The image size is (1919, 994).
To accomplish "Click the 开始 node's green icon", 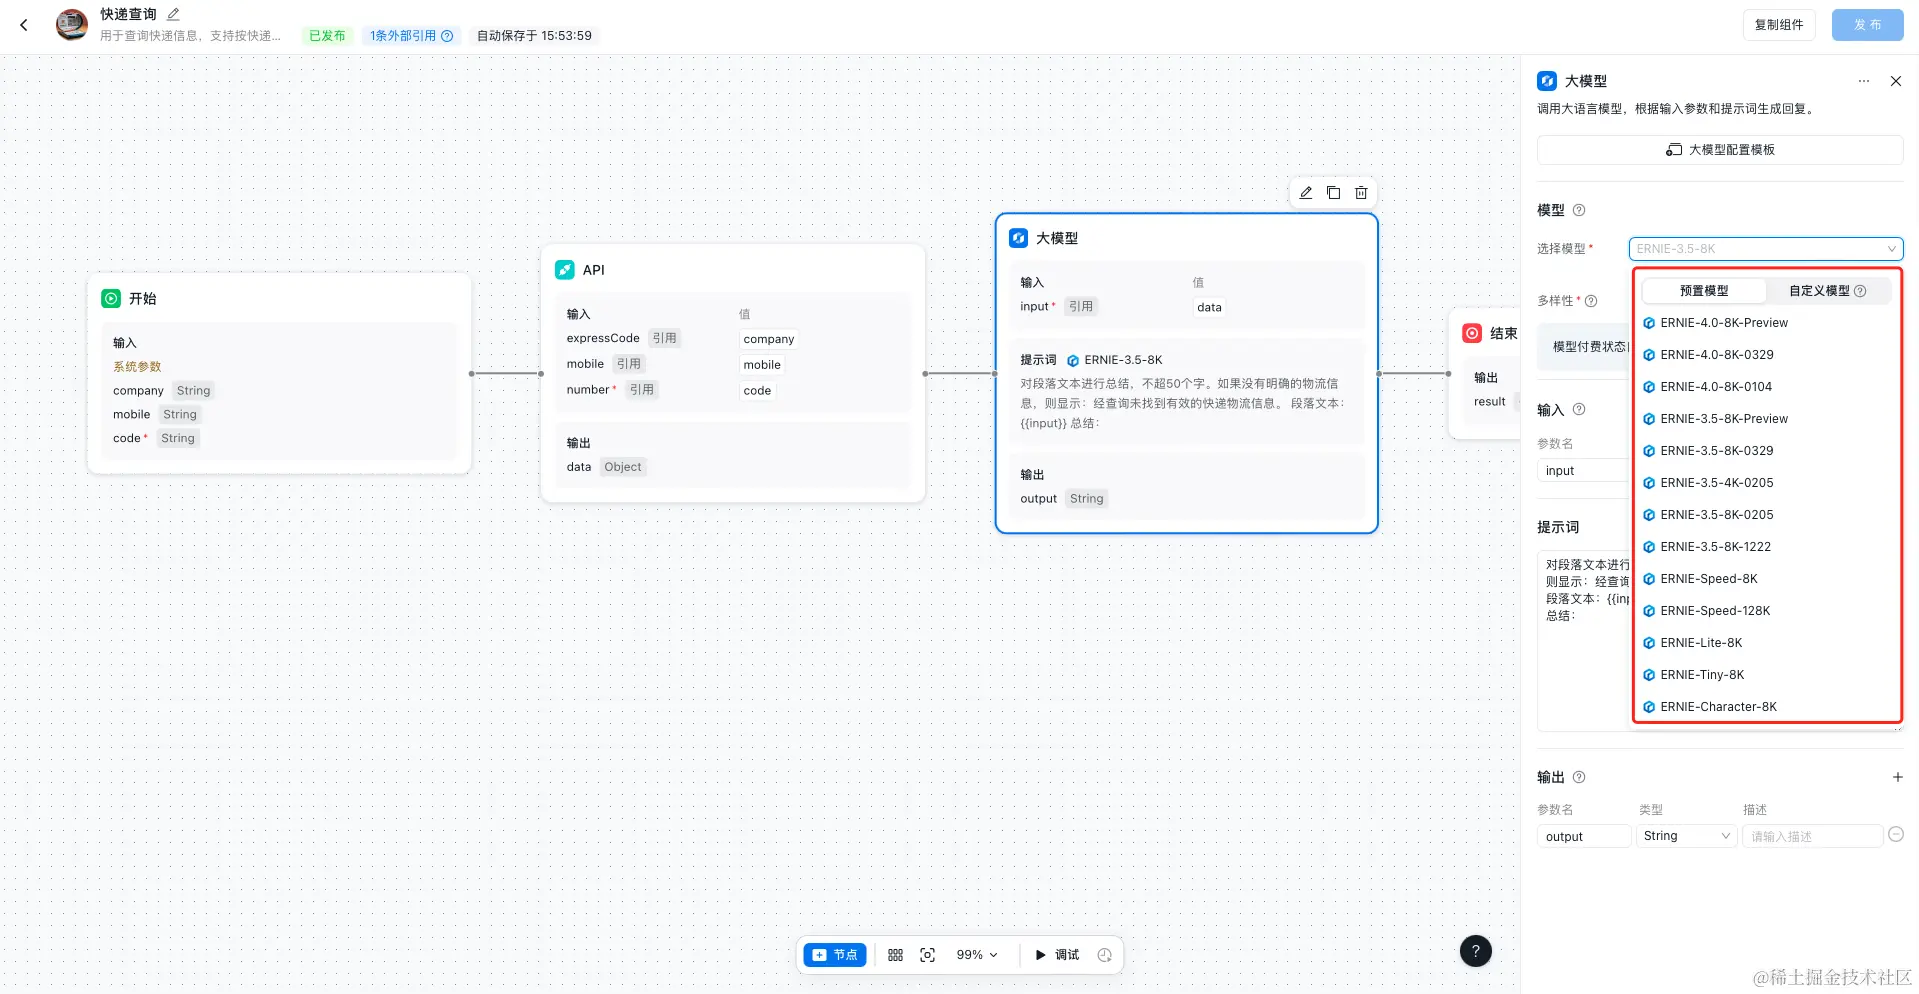I will point(111,299).
